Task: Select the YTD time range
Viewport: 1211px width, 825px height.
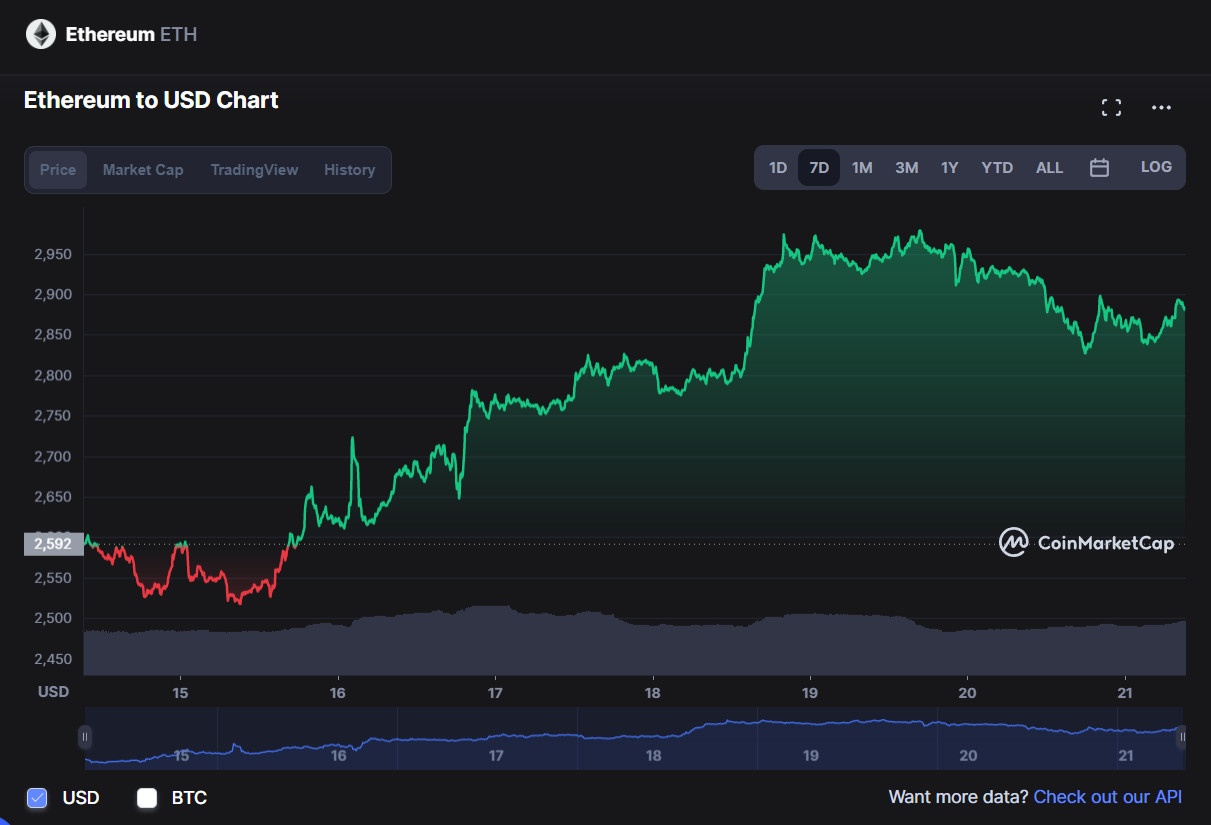Action: point(996,167)
